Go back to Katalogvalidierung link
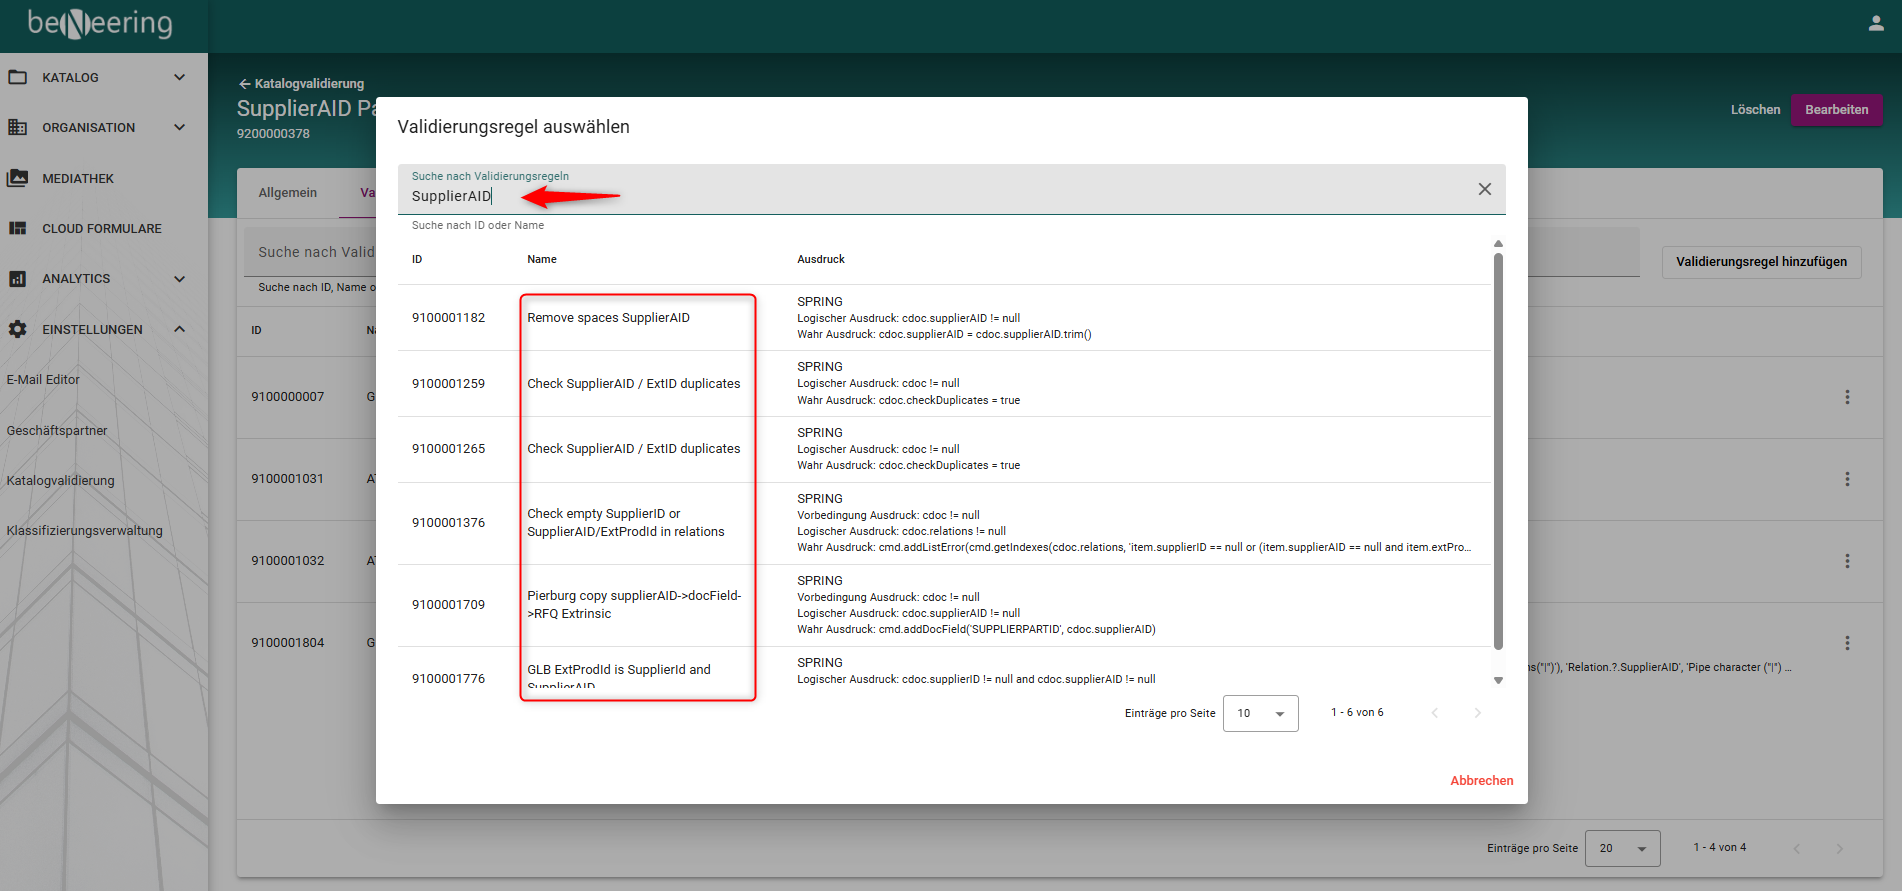The width and height of the screenshot is (1902, 891). click(301, 84)
